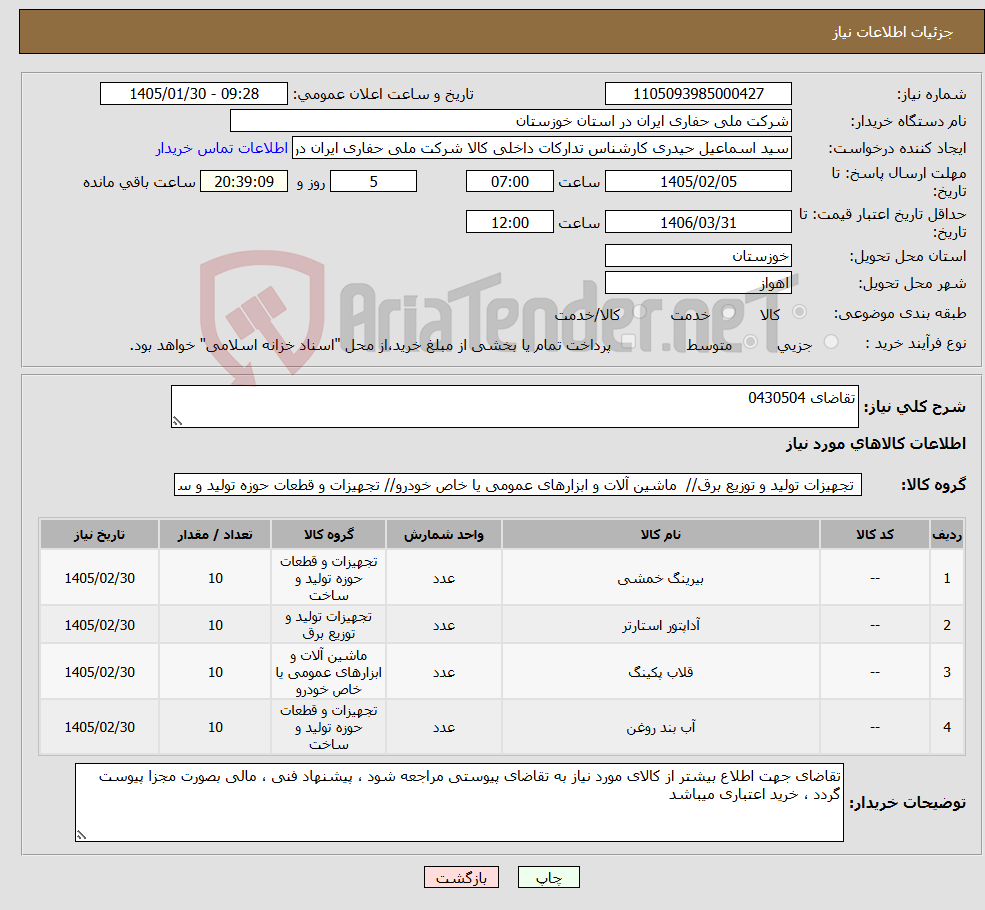This screenshot has width=985, height=910.
Task: Toggle the treasury bonds payment checkbox
Action: 627,342
